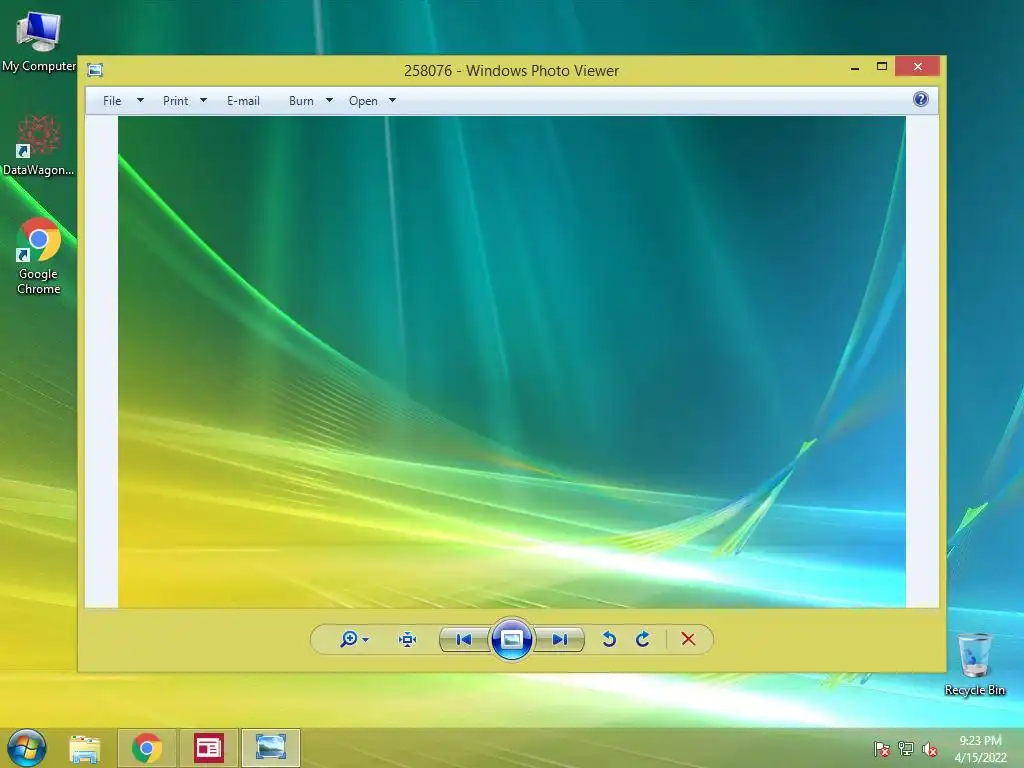Expand the Open dropdown arrow
Image resolution: width=1024 pixels, height=768 pixels.
coord(392,101)
